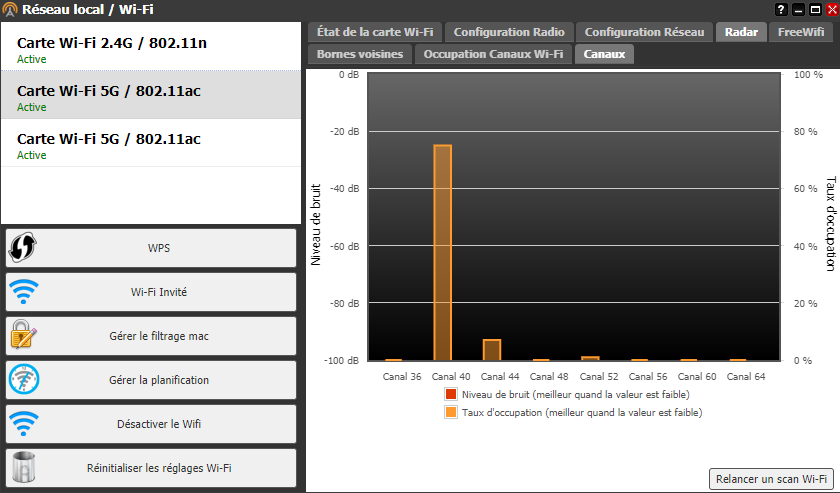The width and height of the screenshot is (840, 493).
Task: Click the Canal 44 occupancy bar
Action: point(492,350)
